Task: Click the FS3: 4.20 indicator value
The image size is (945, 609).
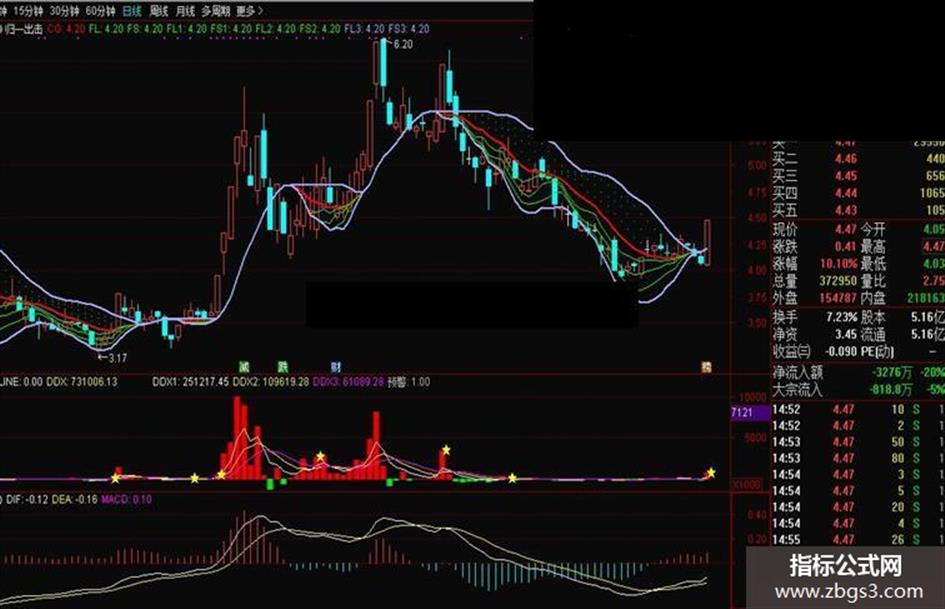Action: (x=409, y=29)
